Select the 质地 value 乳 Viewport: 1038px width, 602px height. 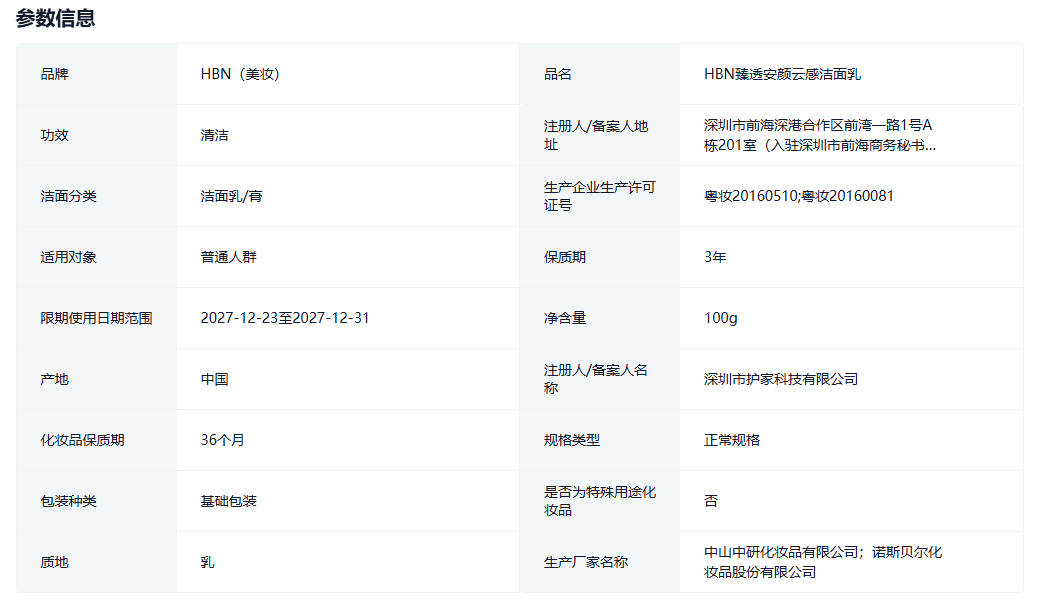207,562
